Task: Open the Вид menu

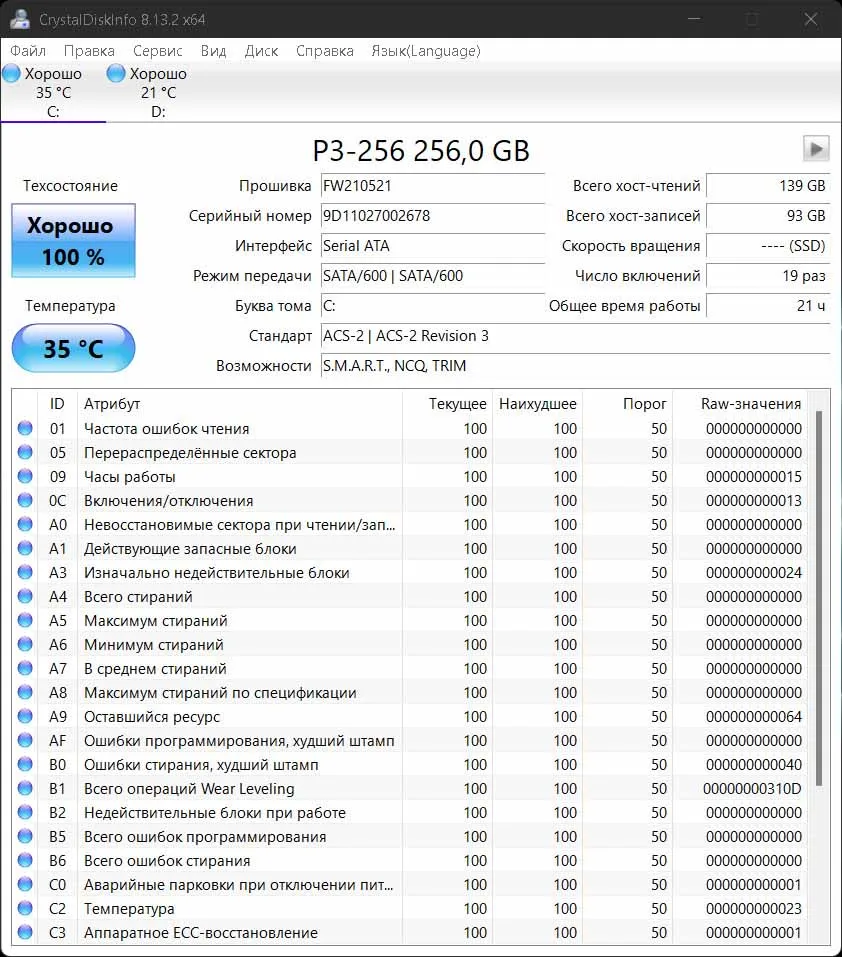Action: [214, 51]
